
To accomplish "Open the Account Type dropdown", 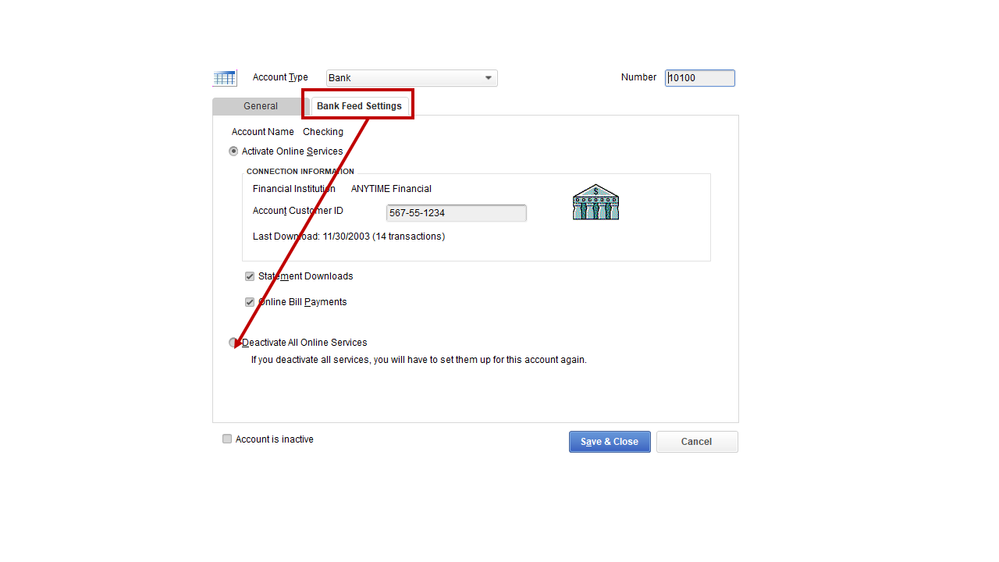I will (412, 78).
